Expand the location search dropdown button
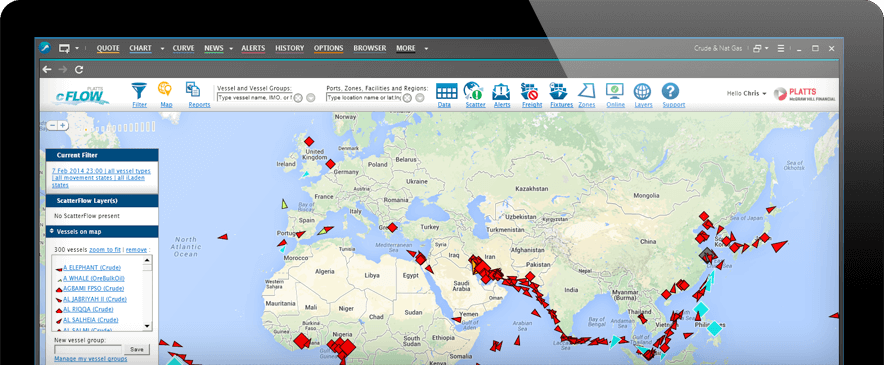884x365 pixels. tap(420, 98)
